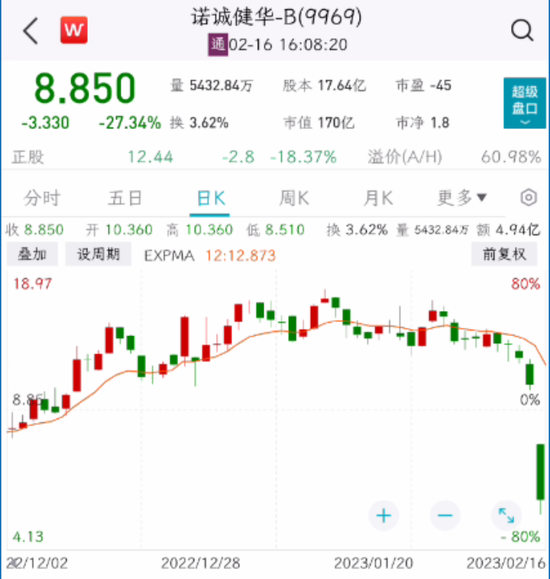Tap 市净 1.8
Viewport: 550px width, 579px height.
point(423,123)
